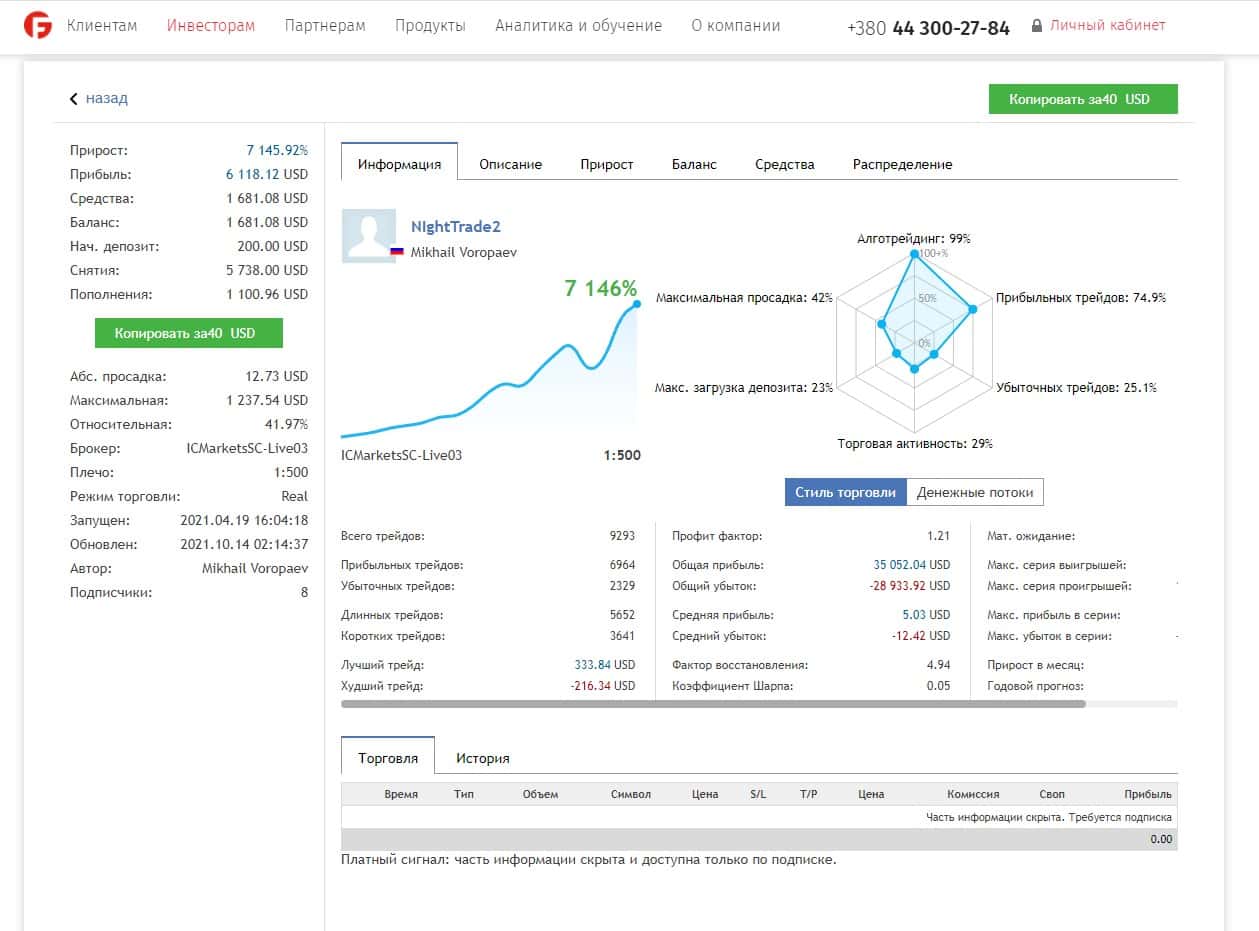The width and height of the screenshot is (1259, 931).
Task: Click the back arrow chevron near назад
Action: (74, 99)
